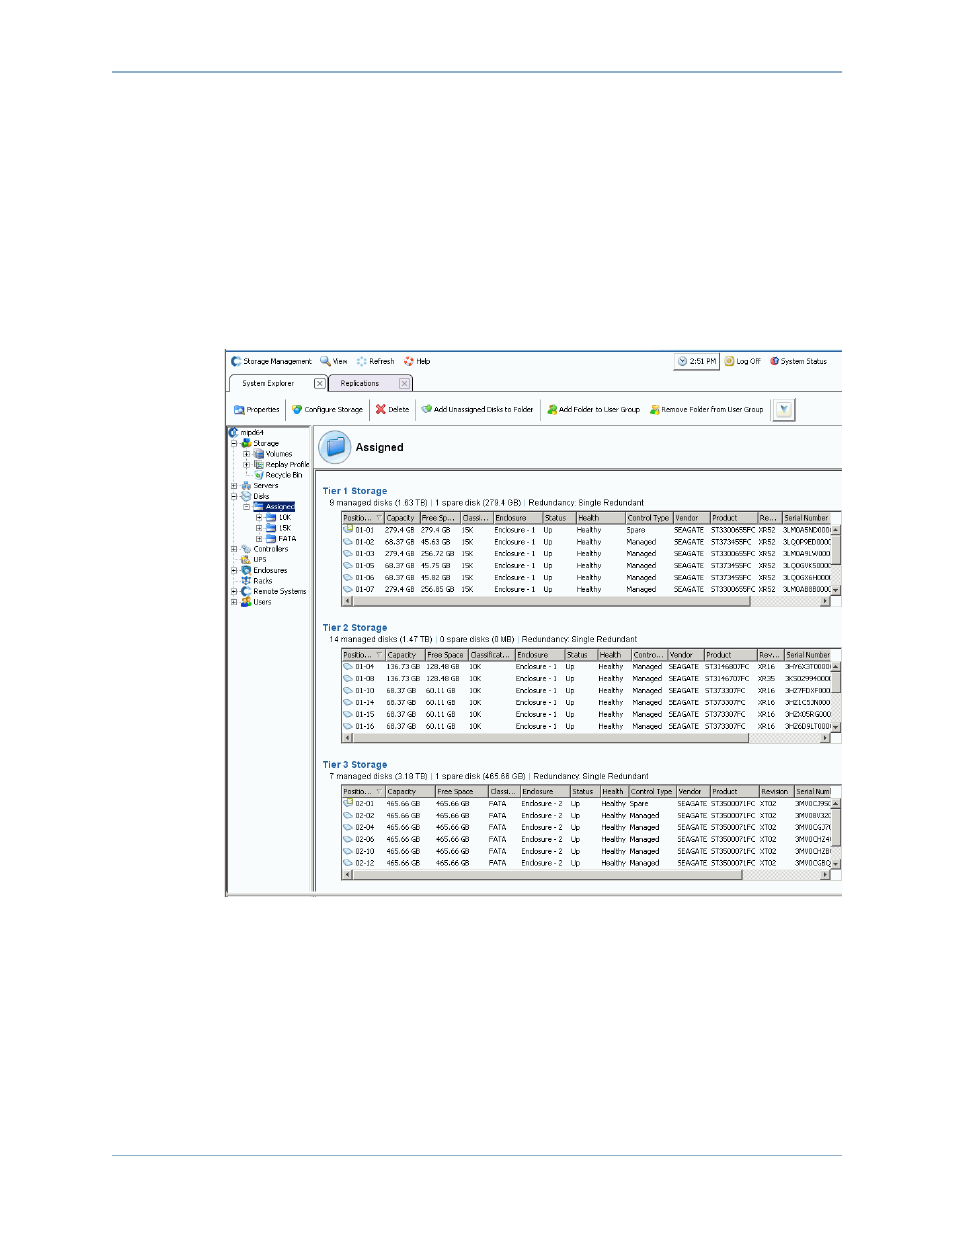Select the 15K disk folder icon
This screenshot has height=1235, width=954.
[x=271, y=528]
